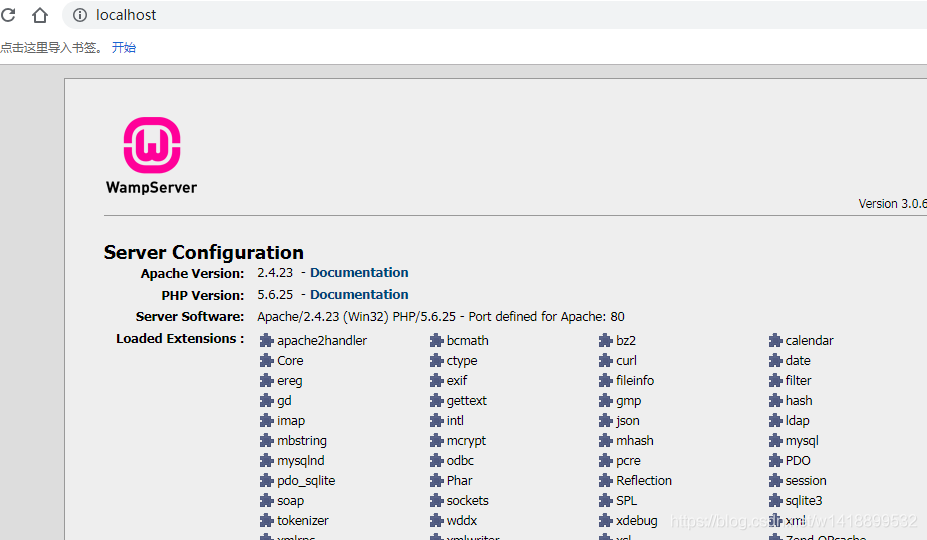This screenshot has height=540, width=927.
Task: Click the Server Configuration heading
Action: [203, 253]
